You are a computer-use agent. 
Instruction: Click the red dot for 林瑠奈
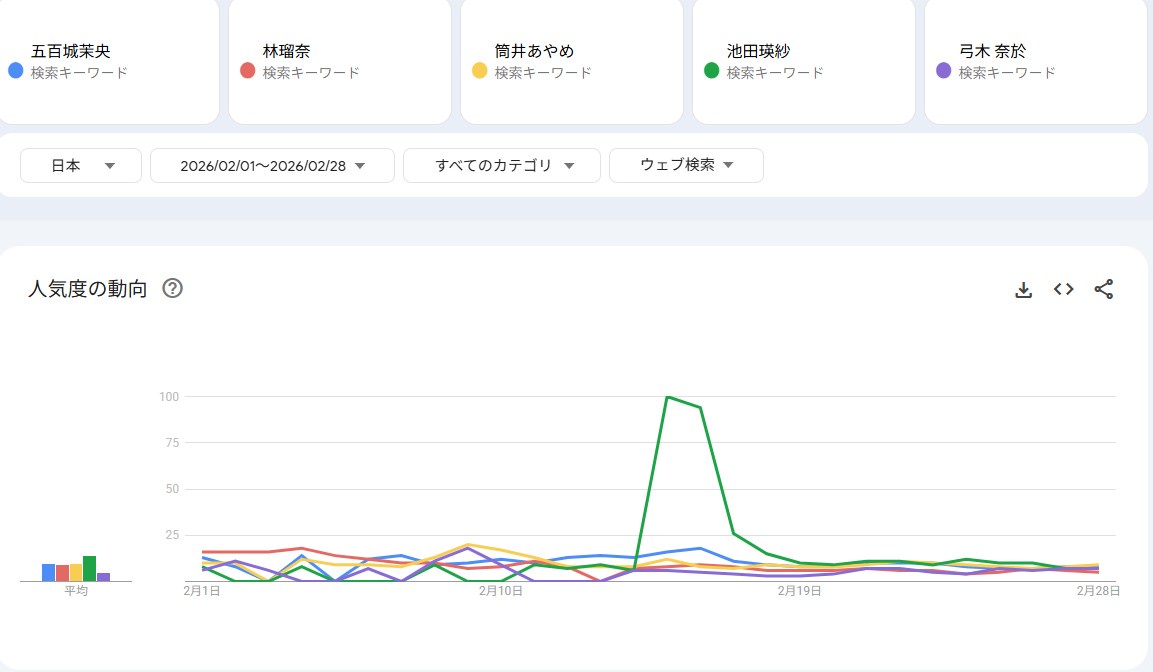[x=247, y=71]
